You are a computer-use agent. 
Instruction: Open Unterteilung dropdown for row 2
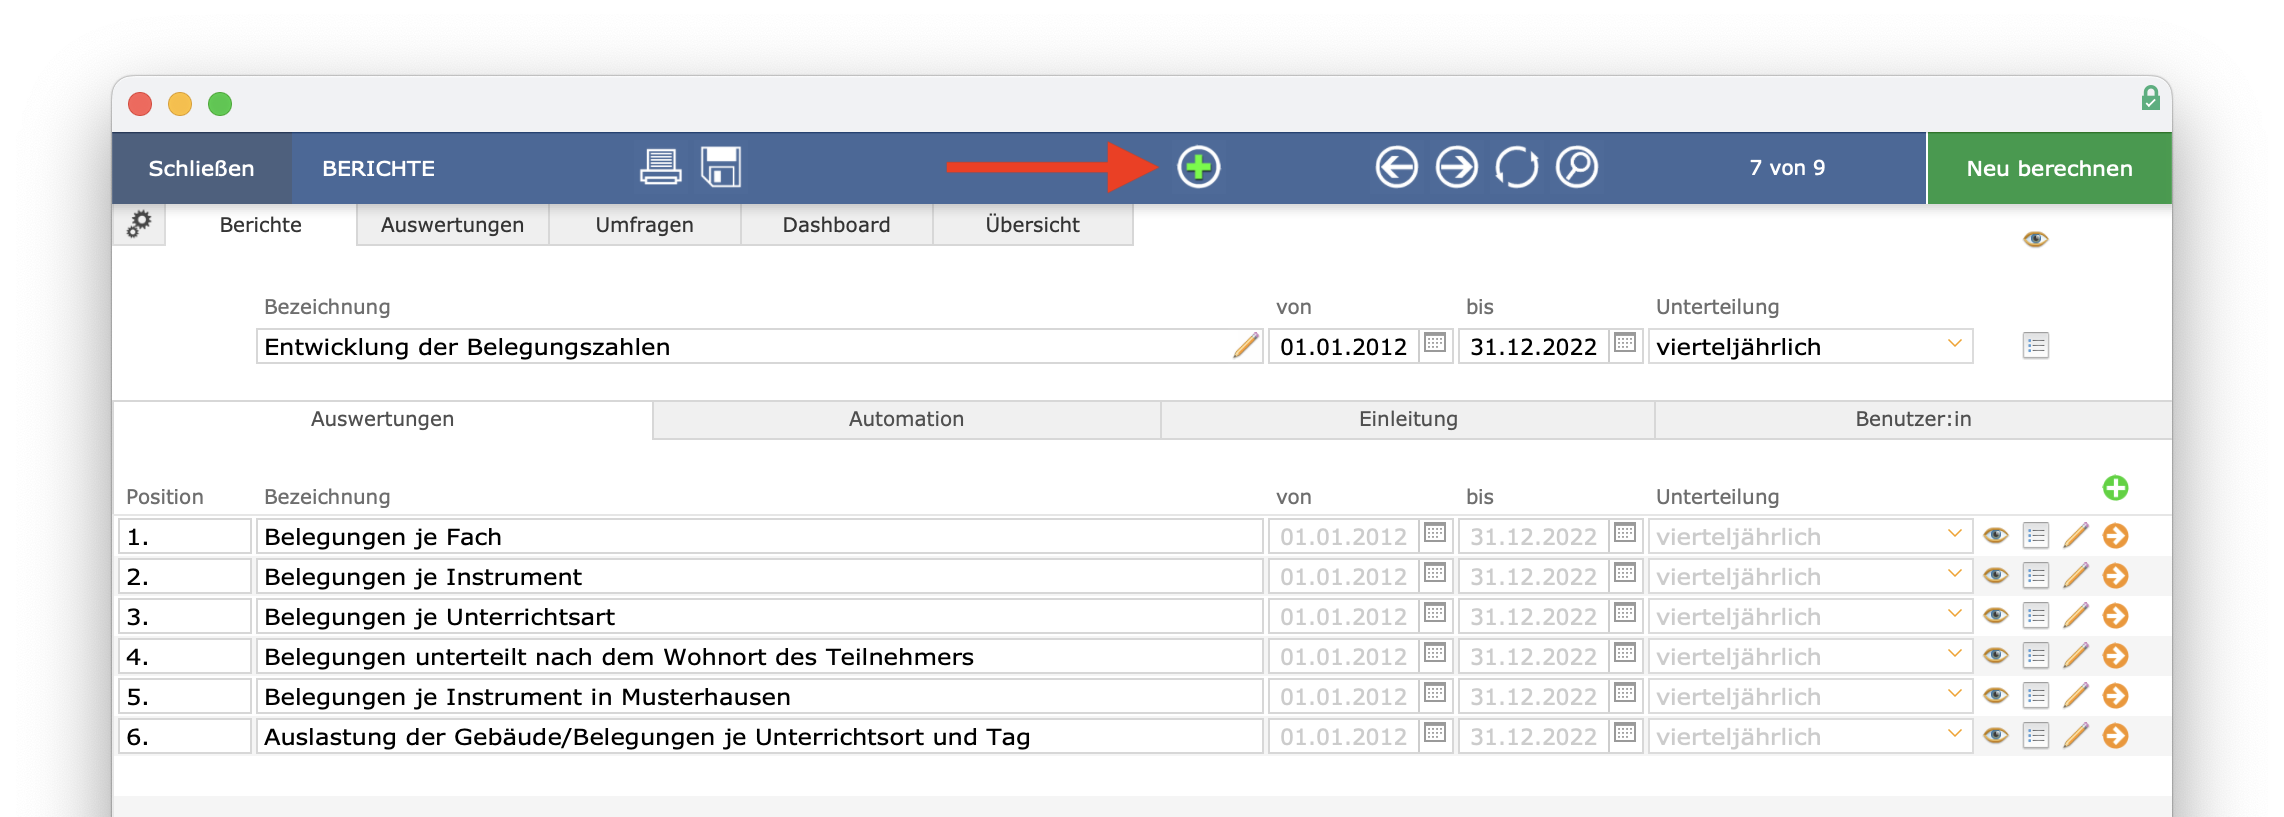pos(1810,576)
